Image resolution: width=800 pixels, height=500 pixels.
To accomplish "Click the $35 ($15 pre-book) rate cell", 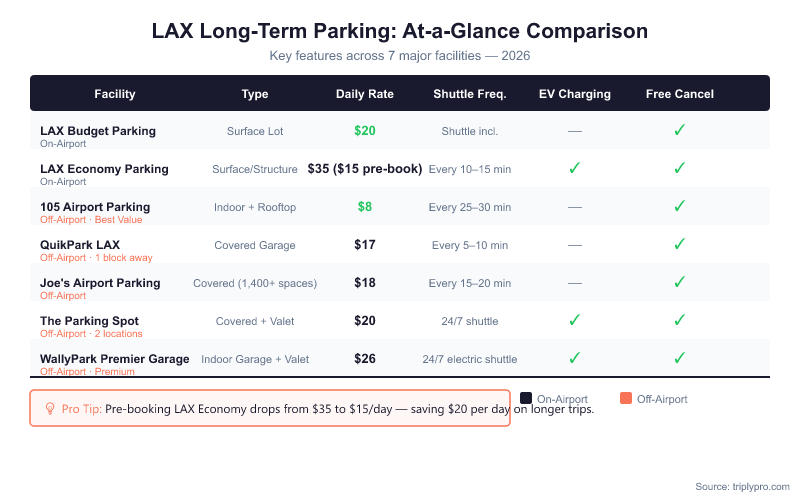I will pyautogui.click(x=365, y=168).
